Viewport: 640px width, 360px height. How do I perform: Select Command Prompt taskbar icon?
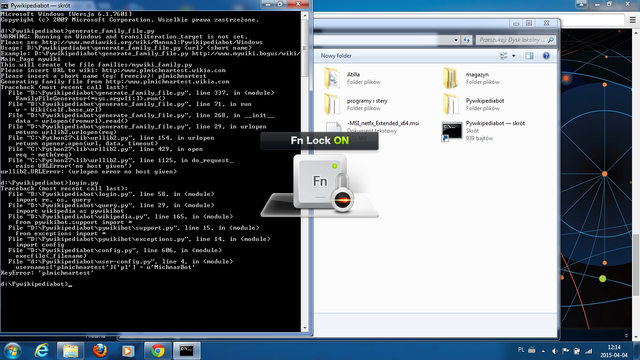pyautogui.click(x=187, y=351)
